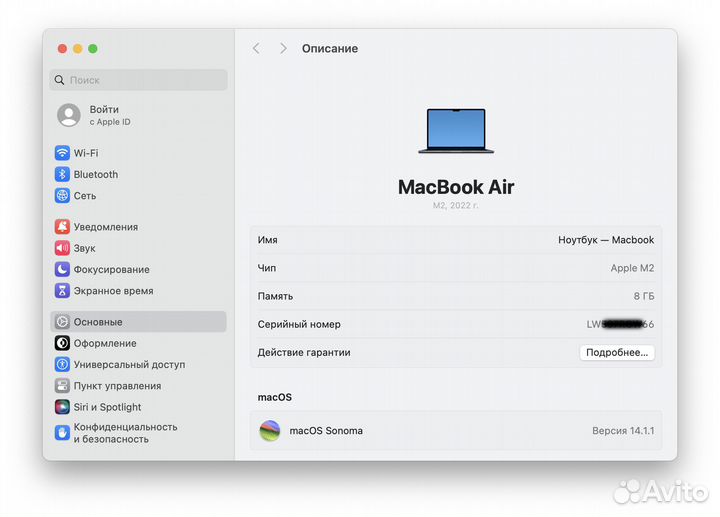
Task: Click the Действие гарантии label
Action: 304,353
